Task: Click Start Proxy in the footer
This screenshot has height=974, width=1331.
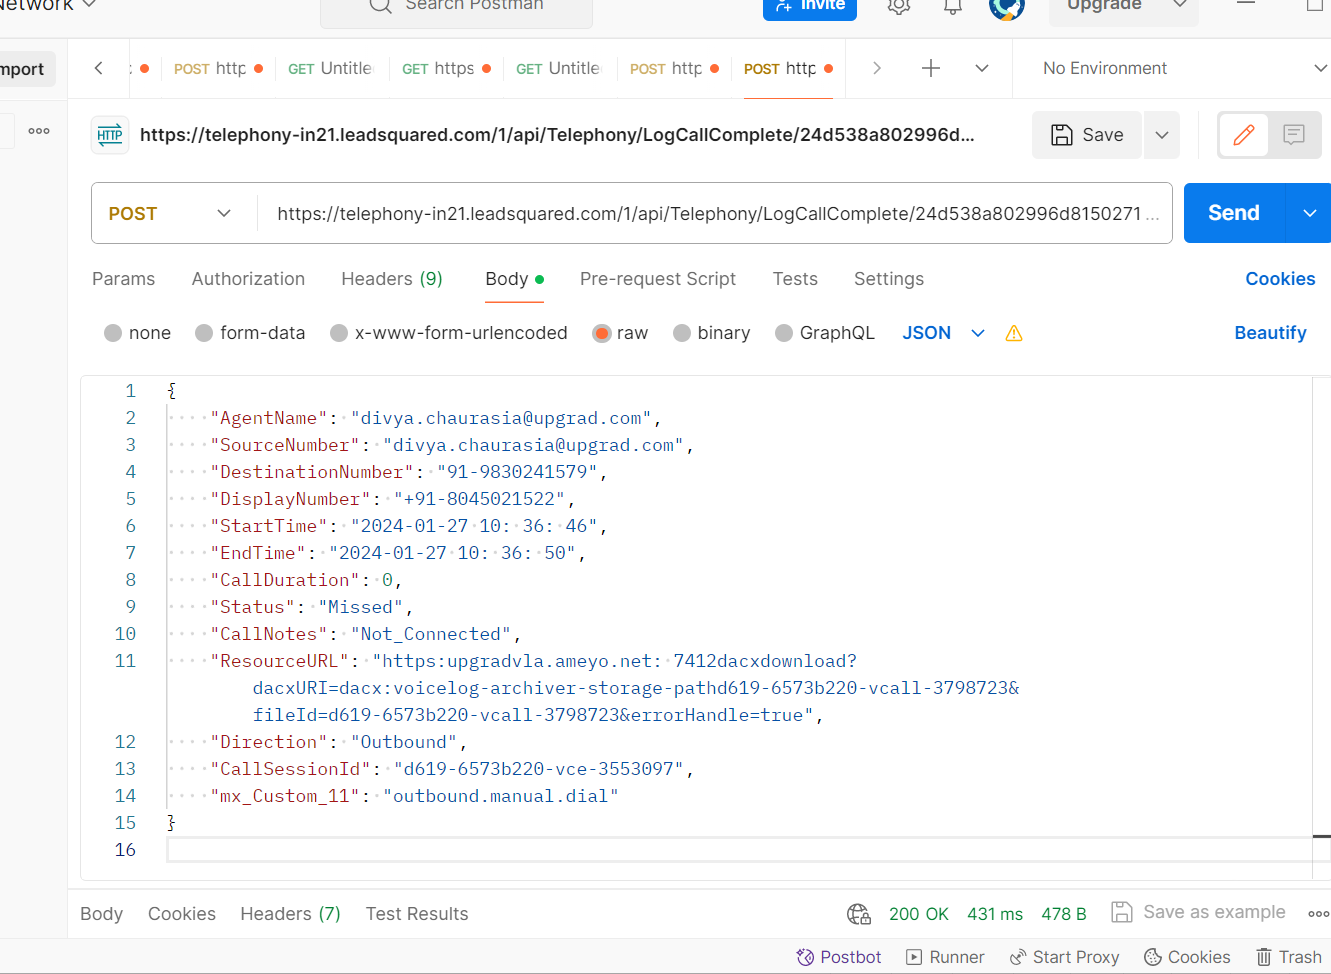Action: (x=1064, y=957)
